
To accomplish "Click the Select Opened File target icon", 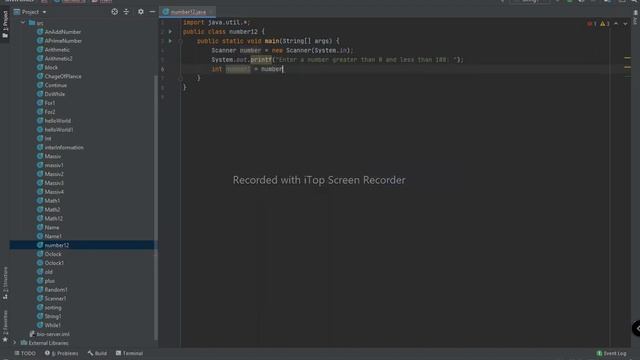I will (x=115, y=12).
